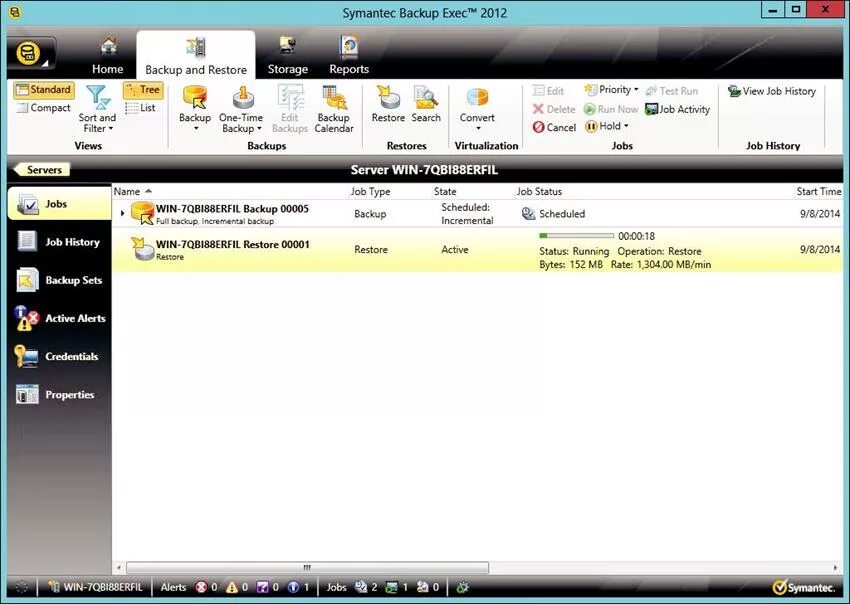Open the Priority dropdown
Image resolution: width=850 pixels, height=604 pixels.
click(x=611, y=89)
